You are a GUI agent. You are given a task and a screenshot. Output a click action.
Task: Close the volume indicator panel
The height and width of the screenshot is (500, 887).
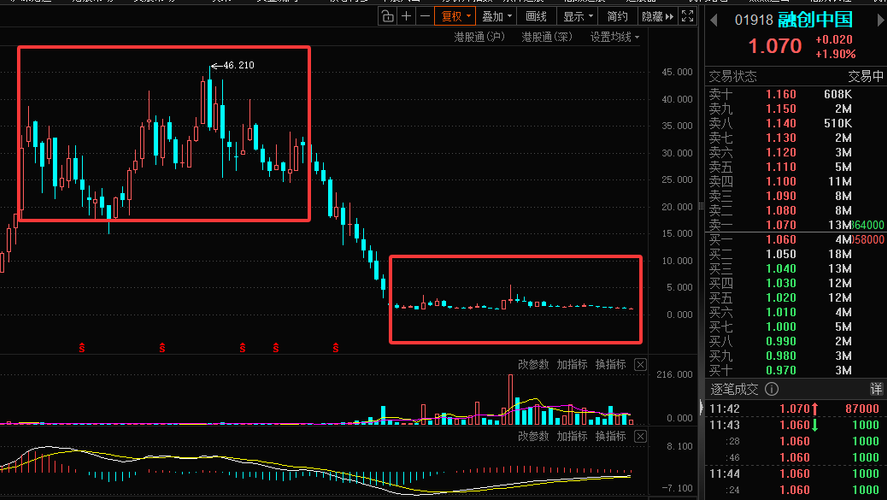pos(640,365)
